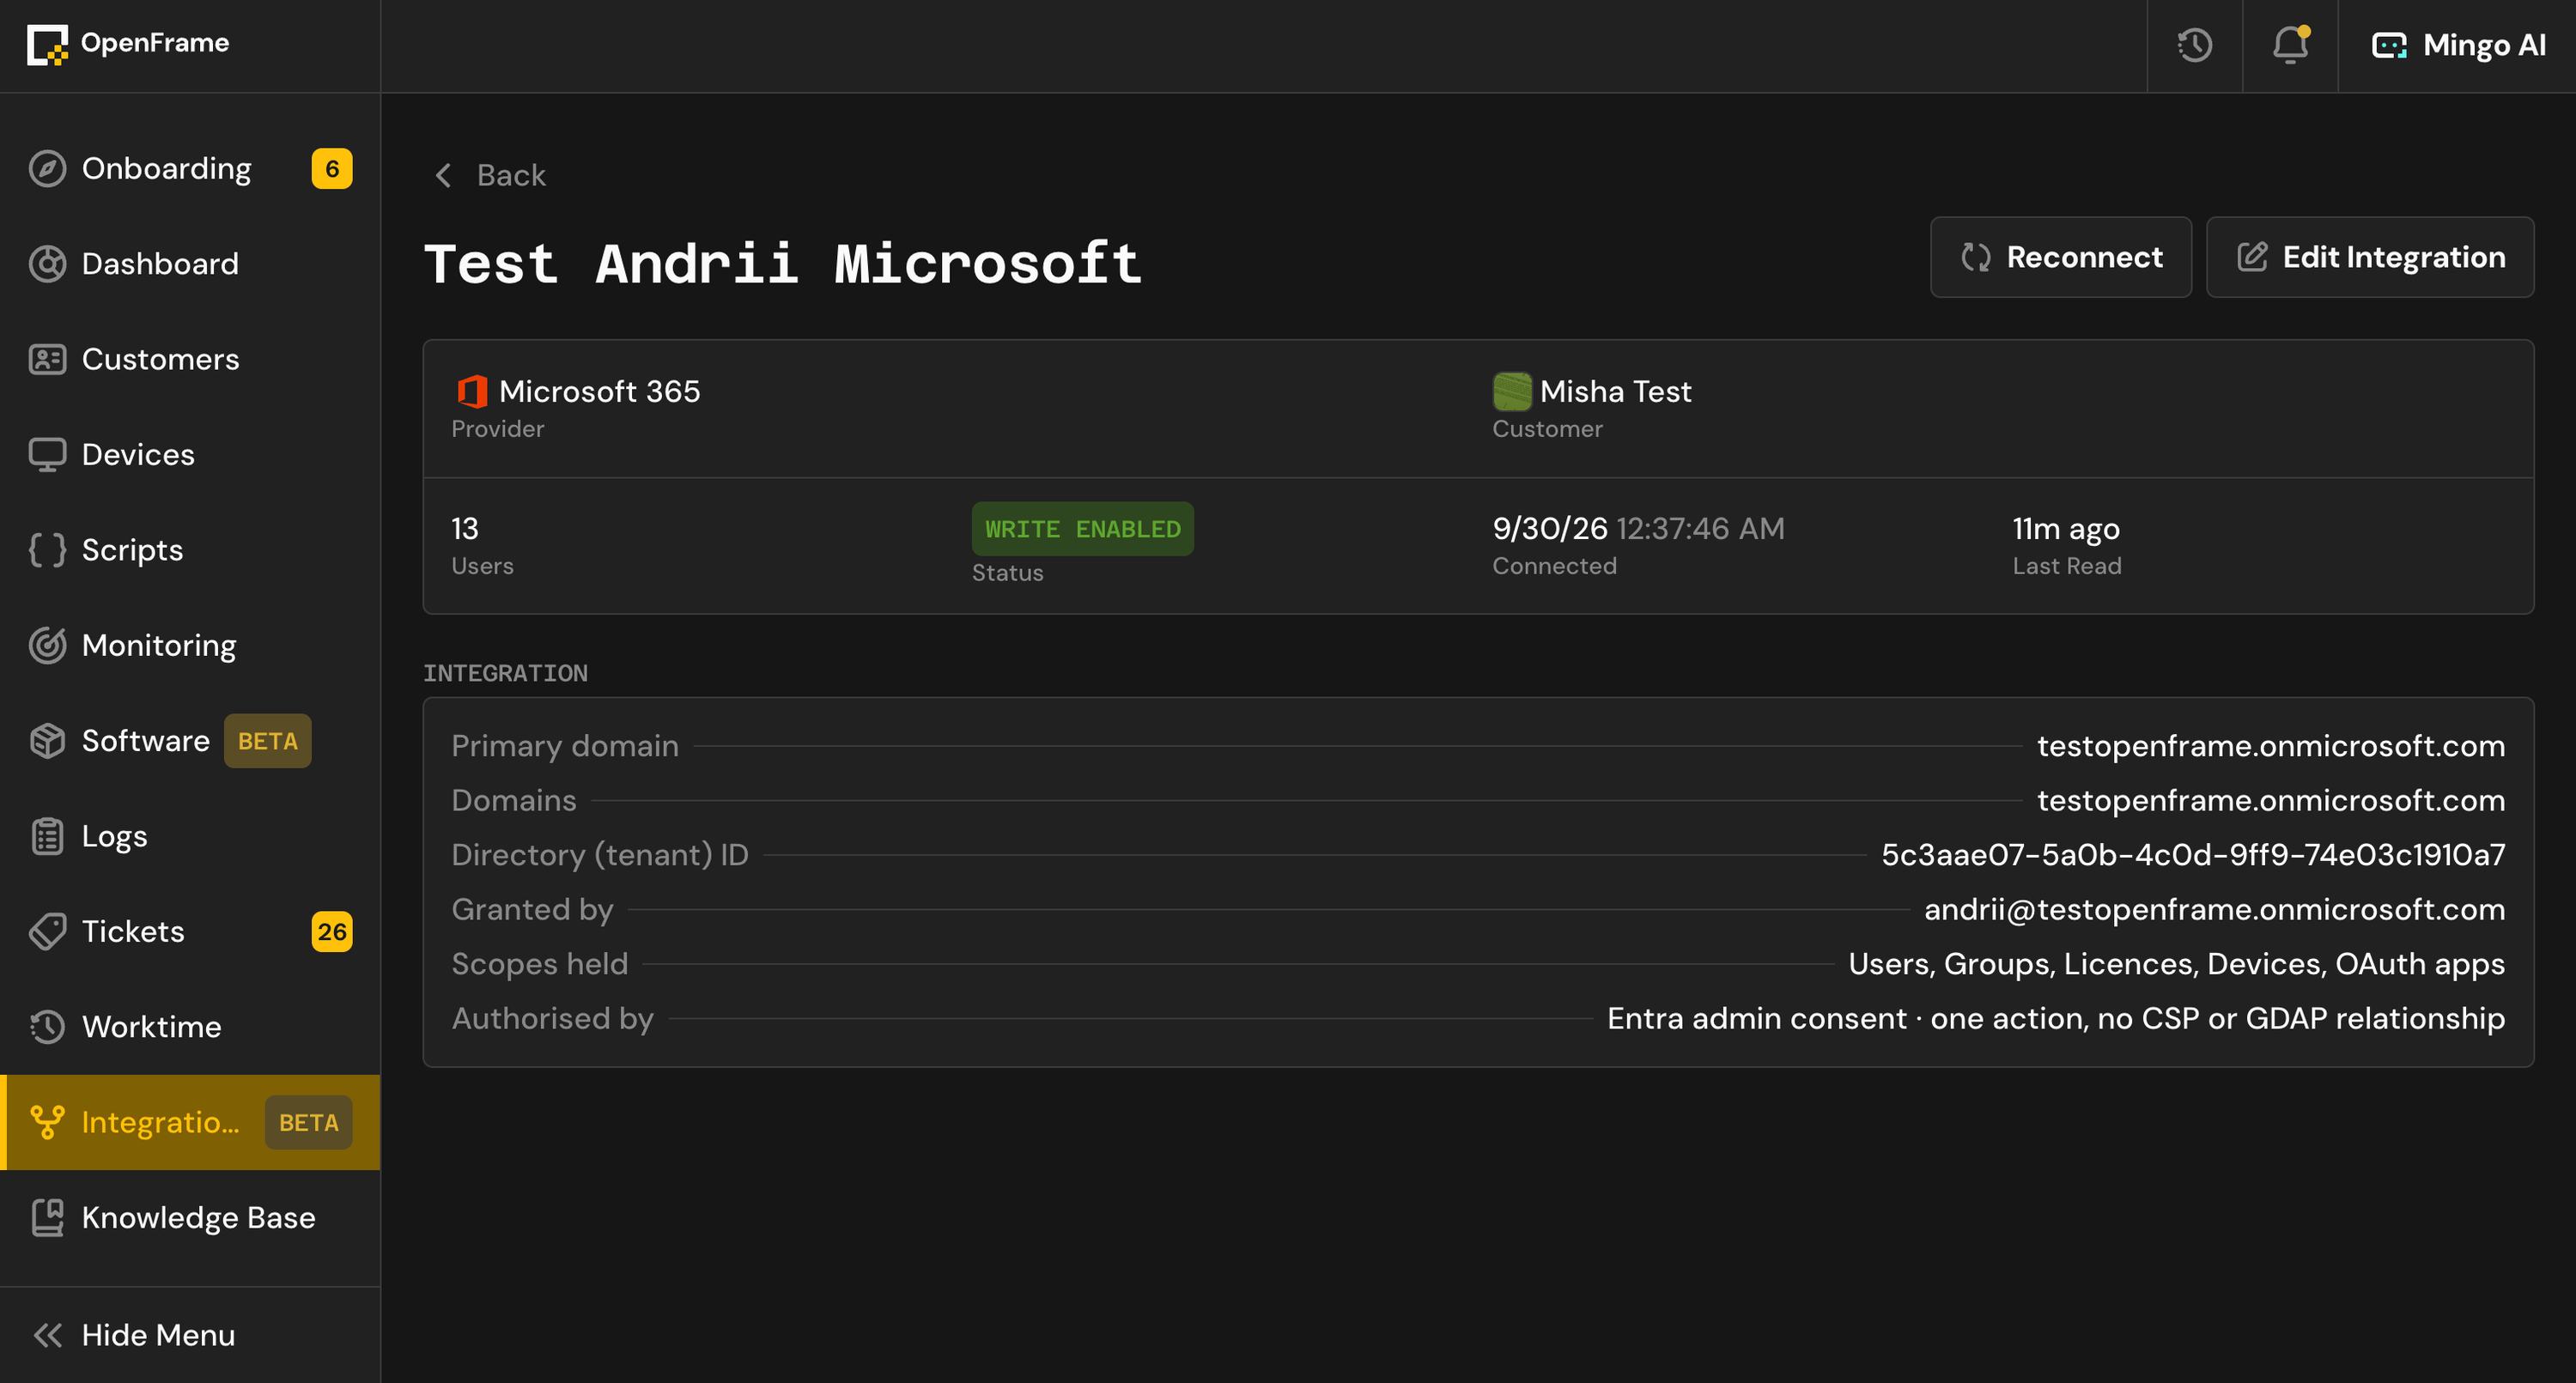Click the Knowledge Base book icon
This screenshot has width=2576, height=1383.
pos(47,1217)
